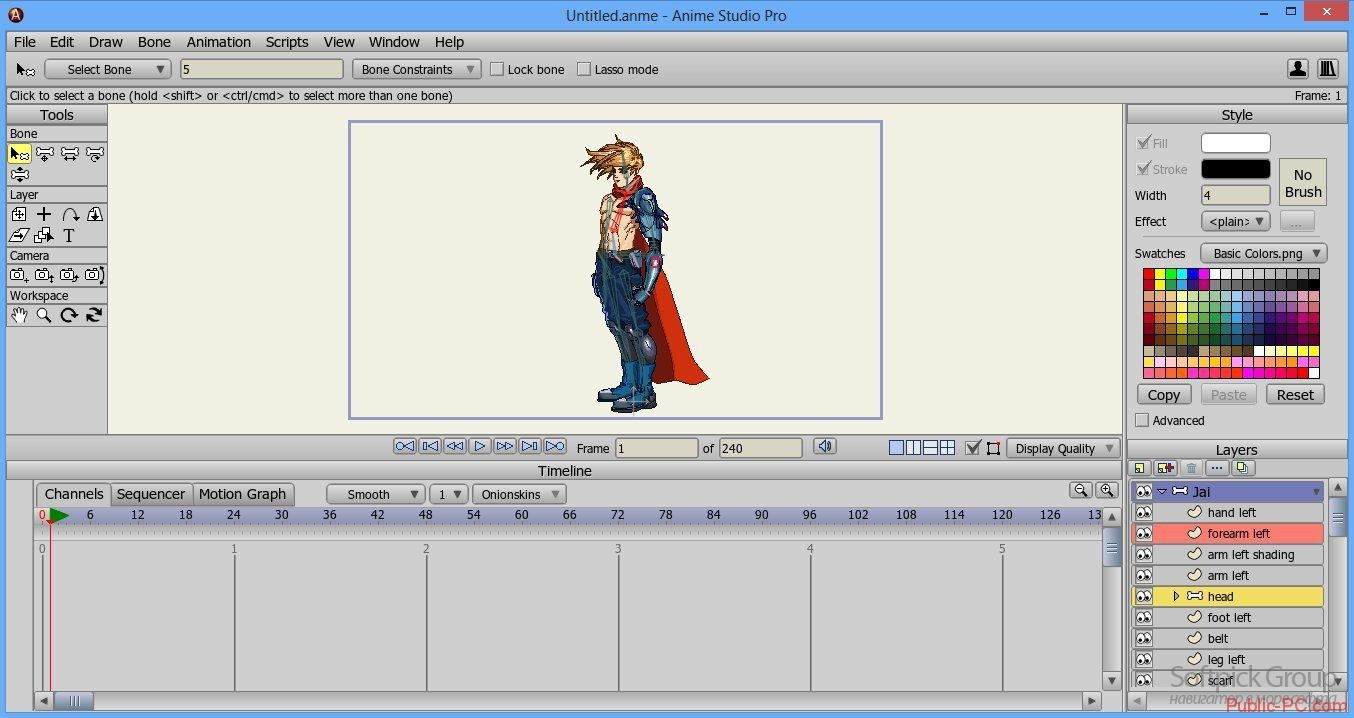Choose the Roll Camera tool
This screenshot has width=1354, height=718.
(x=69, y=275)
